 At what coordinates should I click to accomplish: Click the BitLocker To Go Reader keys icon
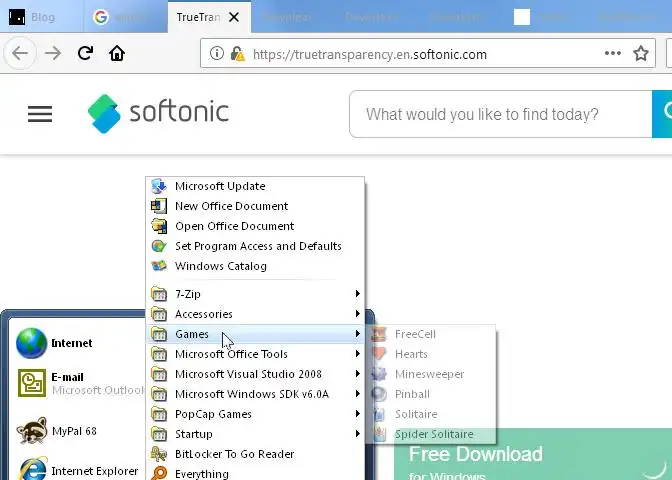point(159,454)
